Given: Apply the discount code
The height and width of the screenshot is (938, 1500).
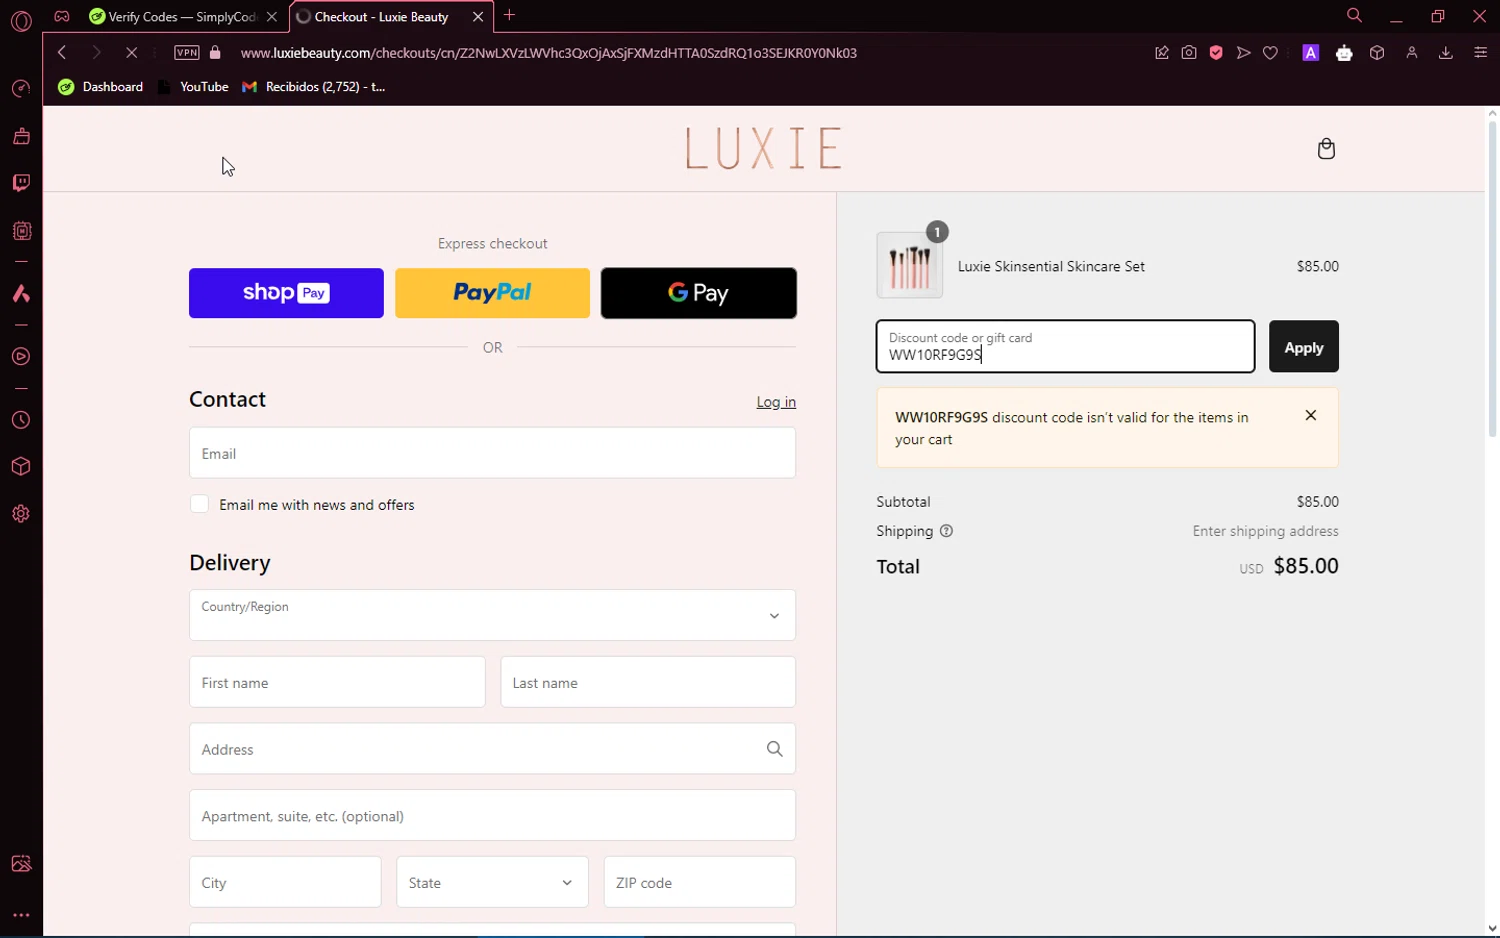Looking at the screenshot, I should [1303, 347].
